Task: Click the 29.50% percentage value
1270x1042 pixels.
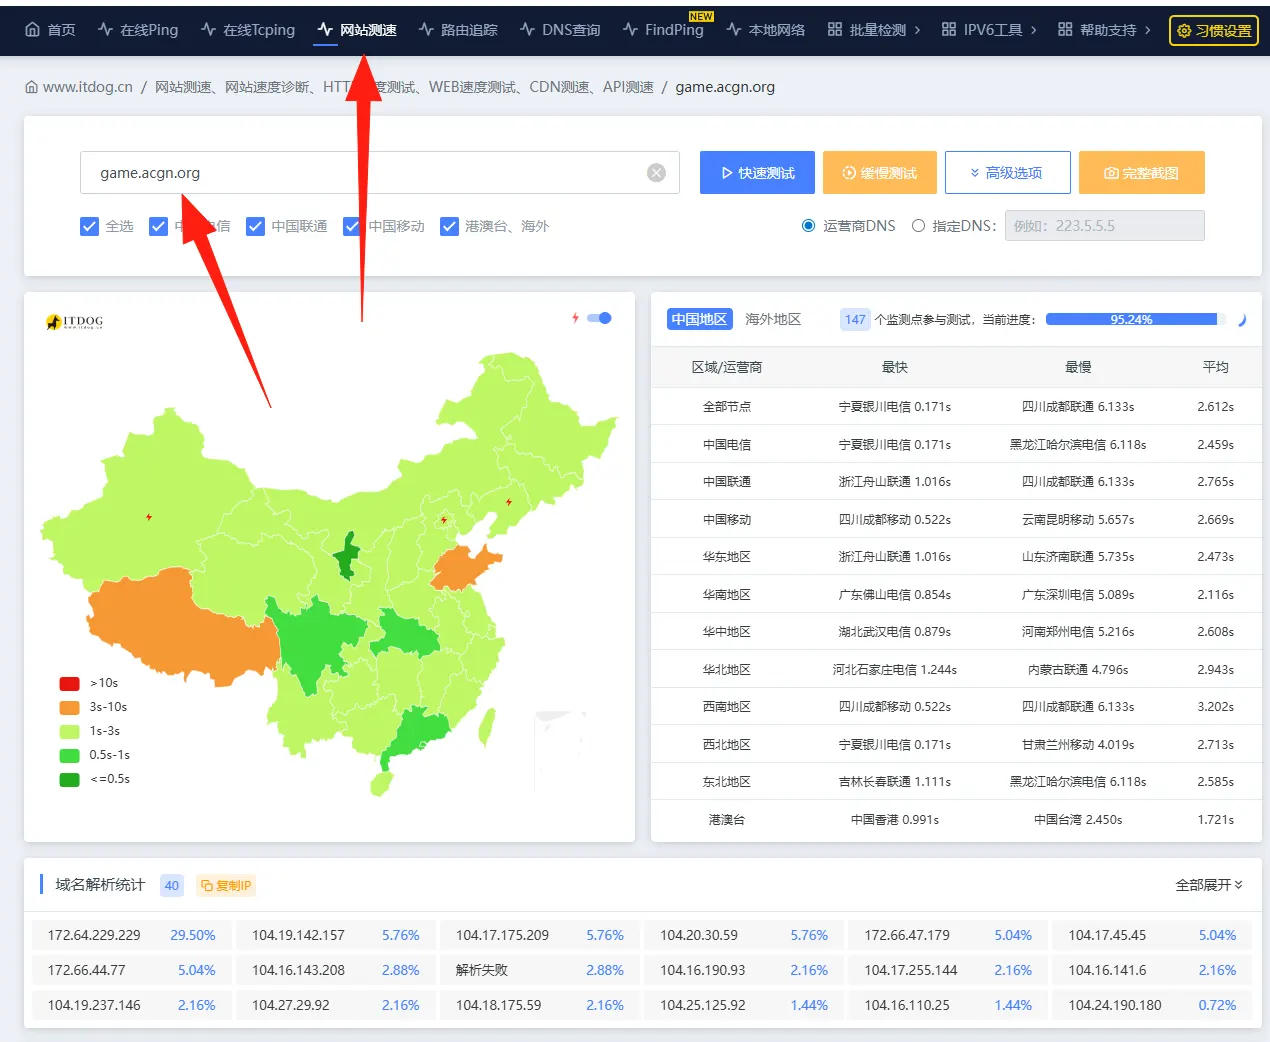Action: [x=193, y=935]
